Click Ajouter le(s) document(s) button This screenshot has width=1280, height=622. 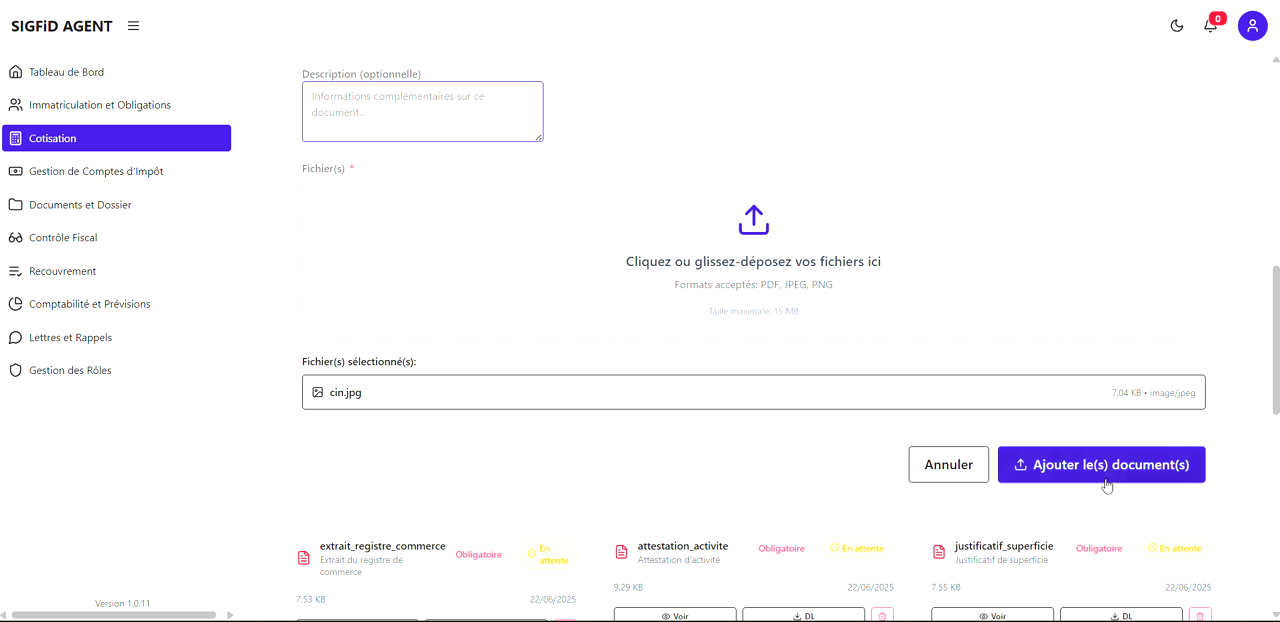click(x=1101, y=465)
